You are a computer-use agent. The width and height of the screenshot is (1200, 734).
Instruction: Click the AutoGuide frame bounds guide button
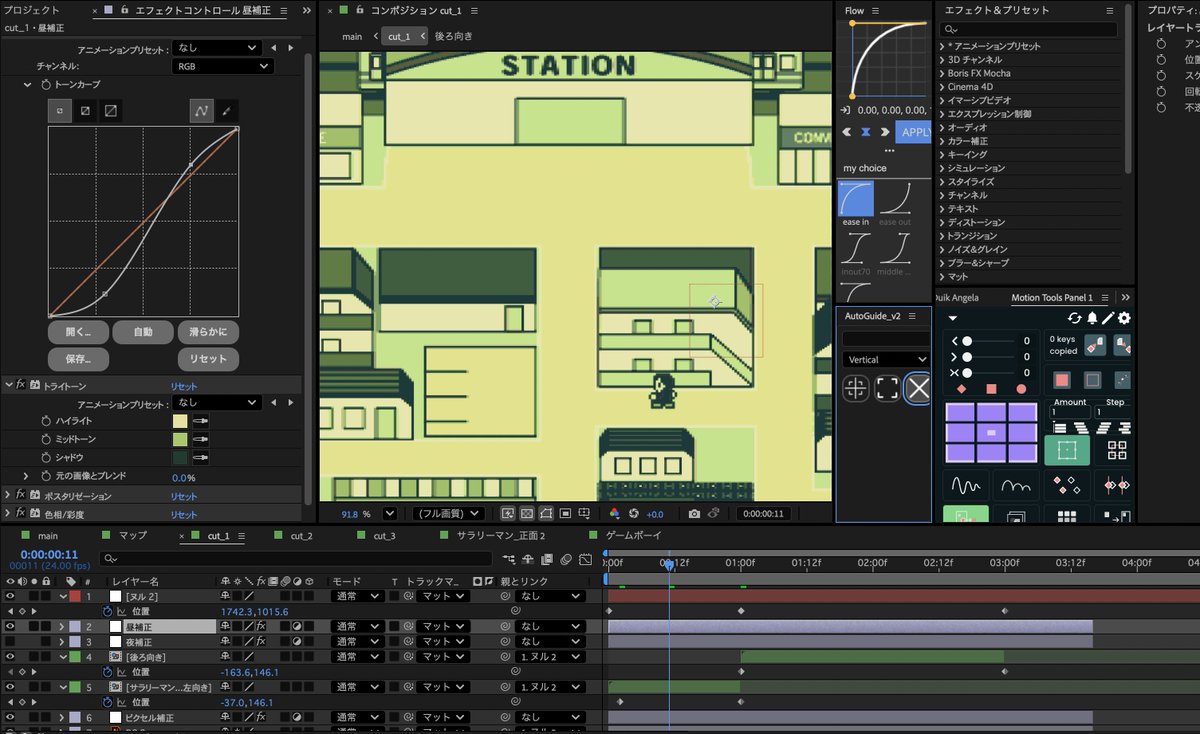pos(887,388)
